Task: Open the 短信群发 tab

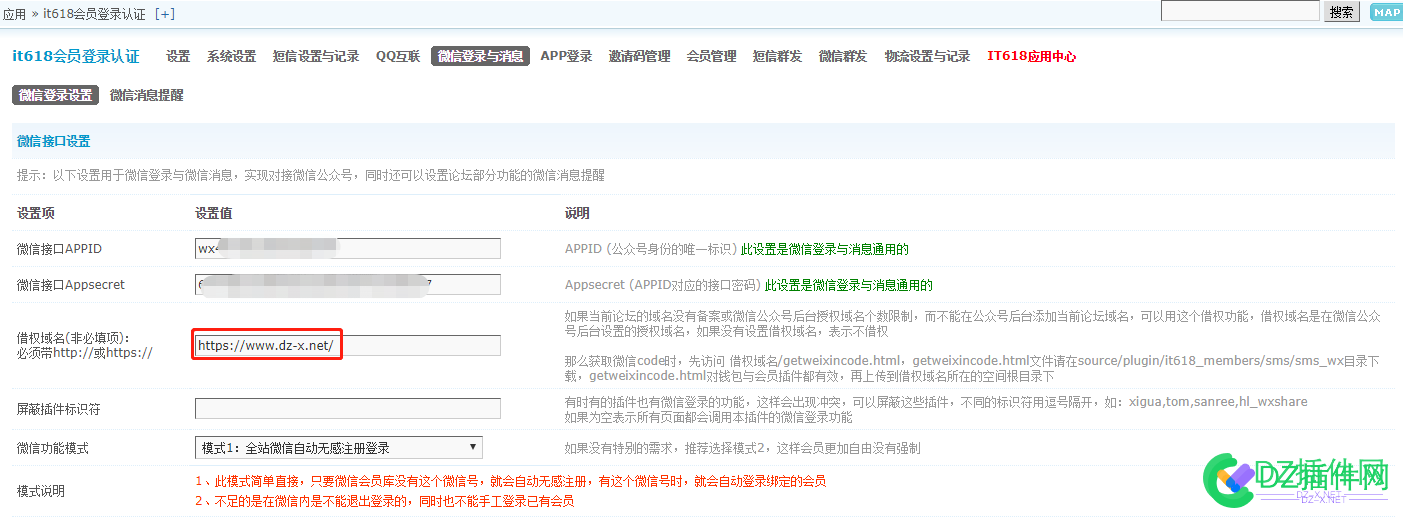Action: (777, 56)
